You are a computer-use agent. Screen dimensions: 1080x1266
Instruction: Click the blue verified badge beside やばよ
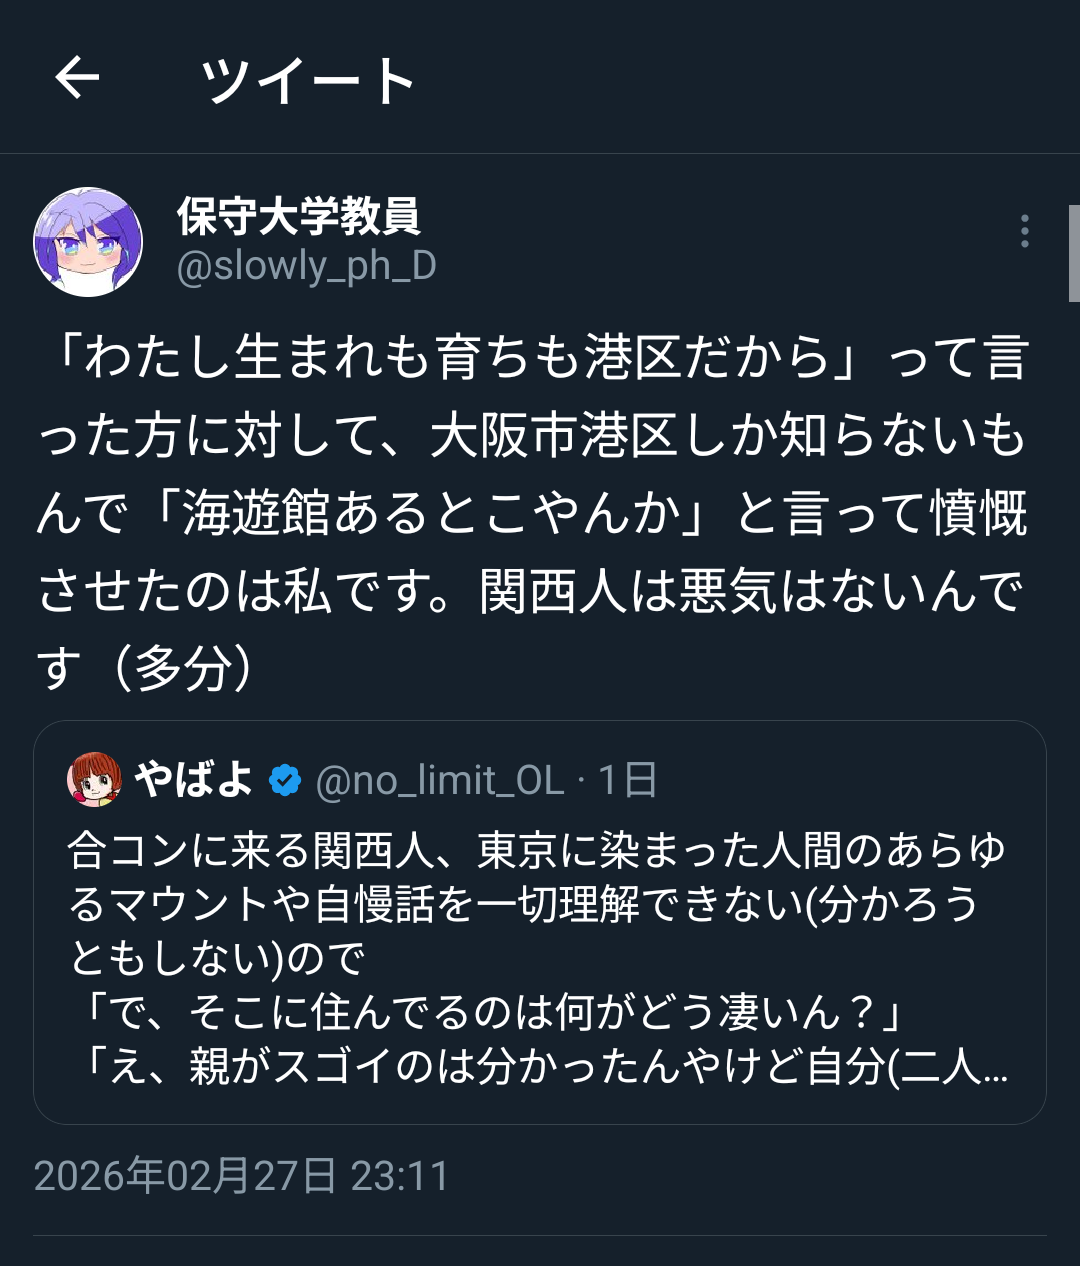(286, 780)
